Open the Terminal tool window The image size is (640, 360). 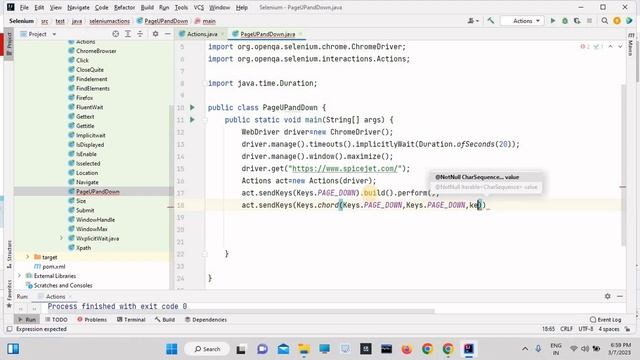131,320
